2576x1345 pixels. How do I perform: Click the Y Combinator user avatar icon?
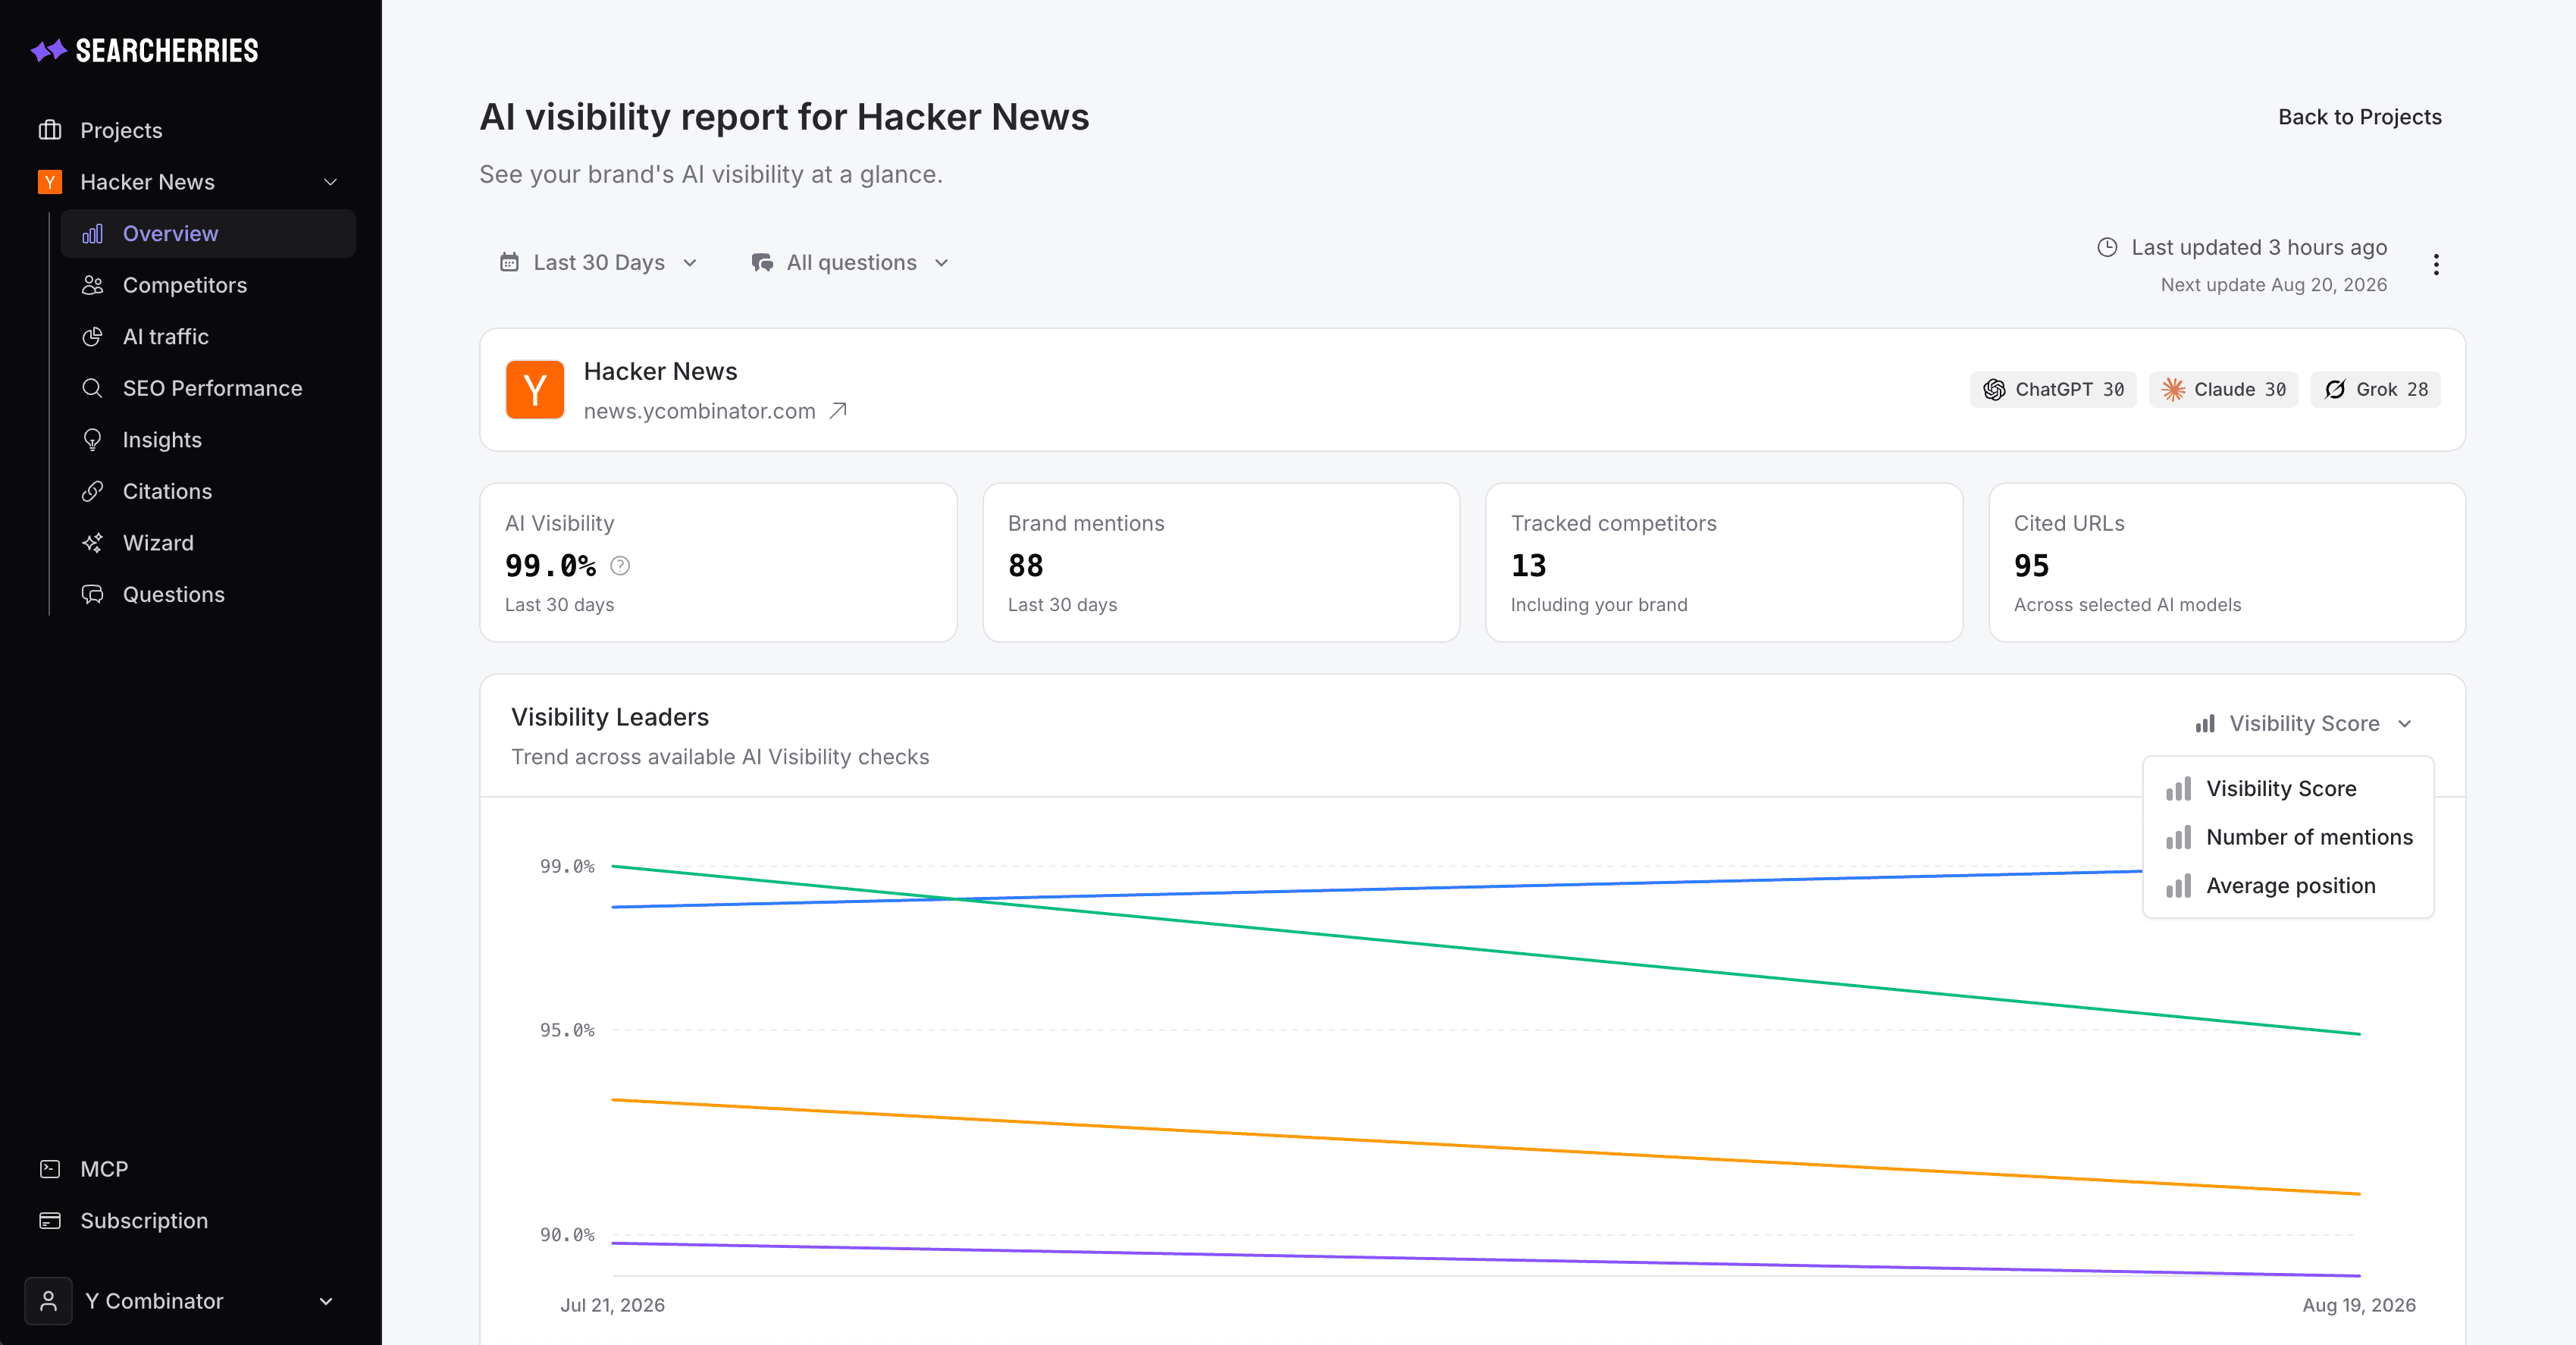pyautogui.click(x=48, y=1301)
